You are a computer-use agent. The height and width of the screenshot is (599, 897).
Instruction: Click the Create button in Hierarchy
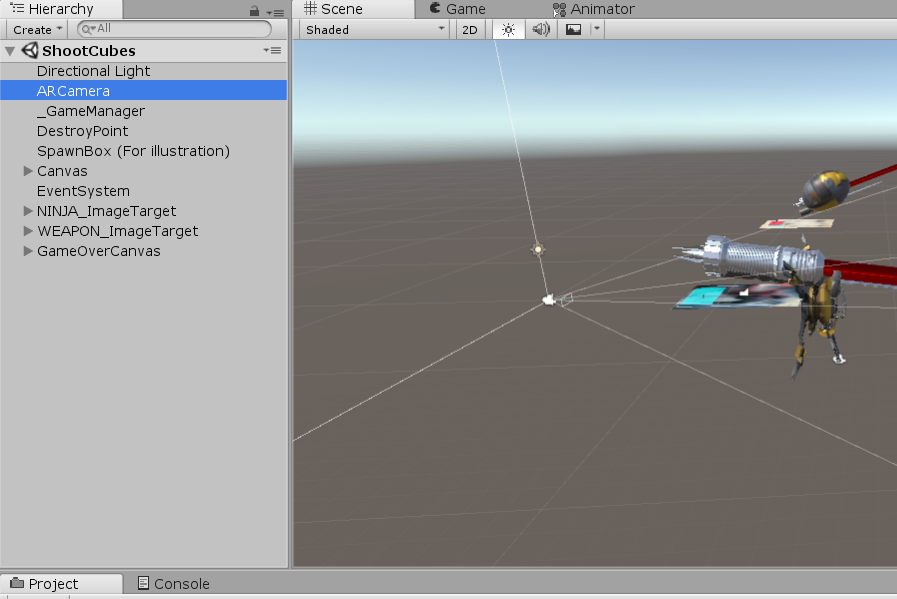[x=36, y=29]
